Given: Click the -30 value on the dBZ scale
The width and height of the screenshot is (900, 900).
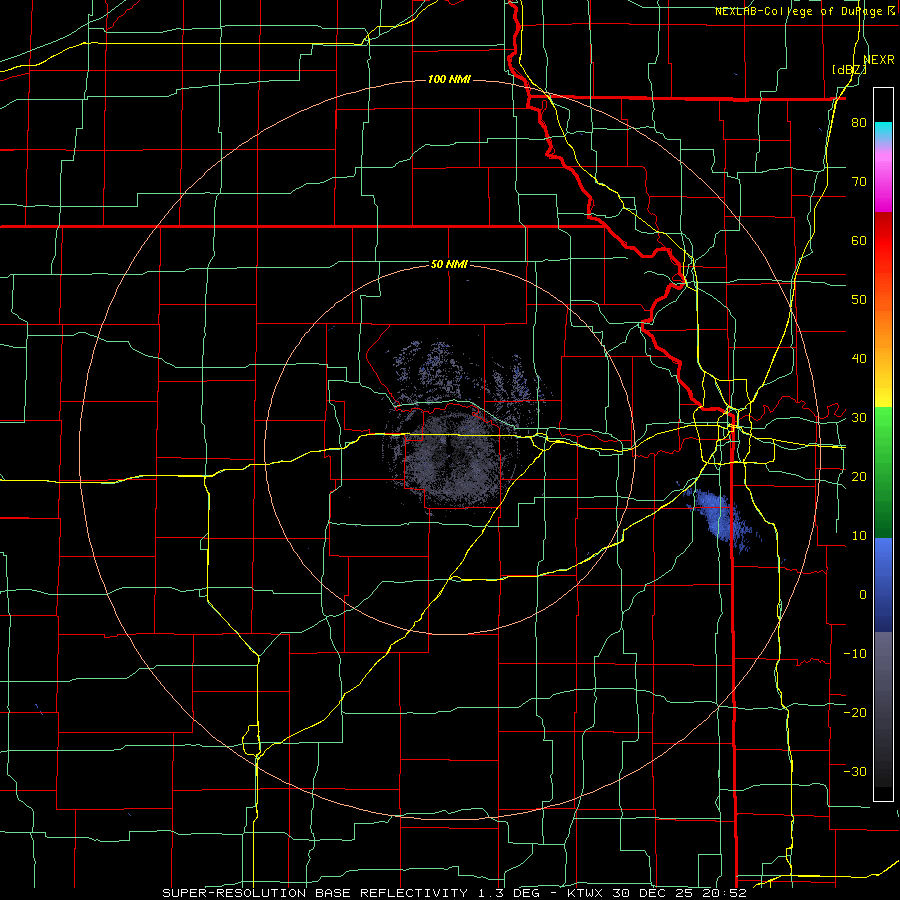Looking at the screenshot, I should (855, 771).
